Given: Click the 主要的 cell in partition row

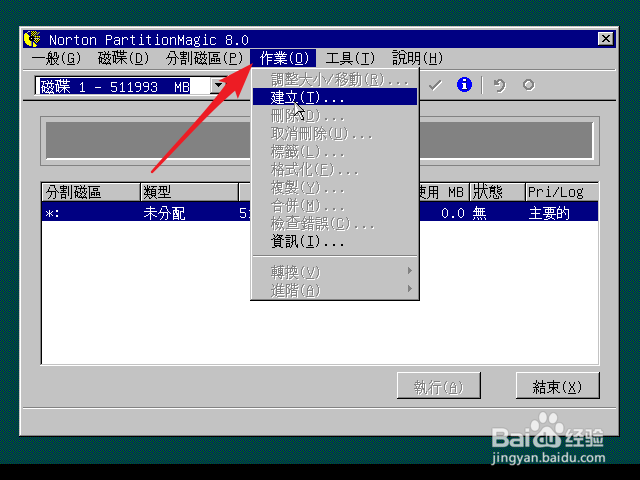Looking at the screenshot, I should point(549,213).
